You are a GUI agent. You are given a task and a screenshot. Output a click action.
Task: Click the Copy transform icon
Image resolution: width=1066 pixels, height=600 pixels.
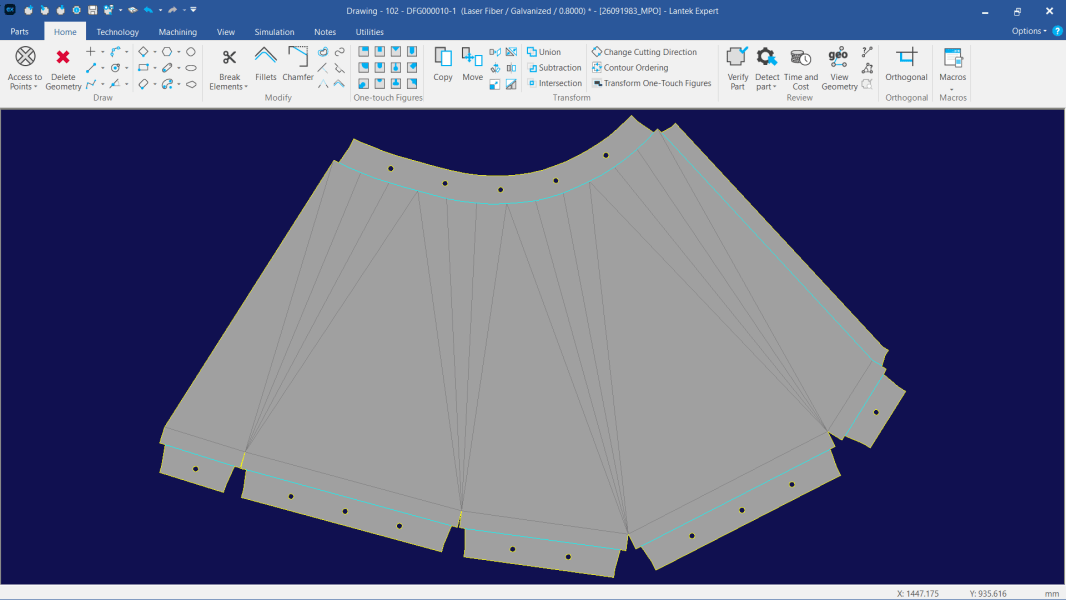pos(443,57)
